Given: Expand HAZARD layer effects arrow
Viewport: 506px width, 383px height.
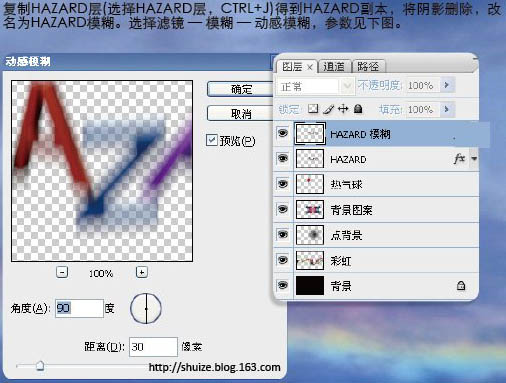Looking at the screenshot, I should [474, 159].
